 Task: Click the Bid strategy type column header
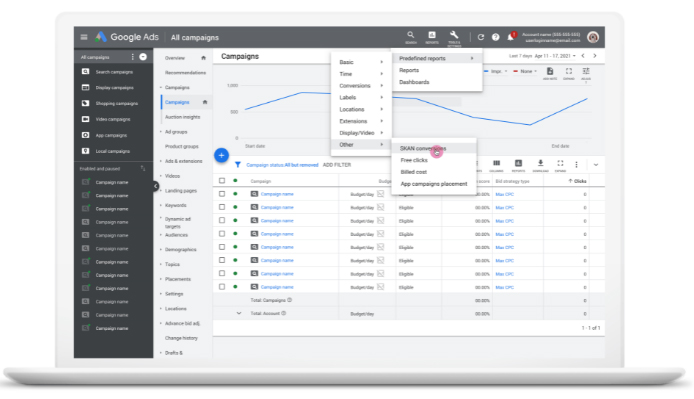(x=513, y=181)
